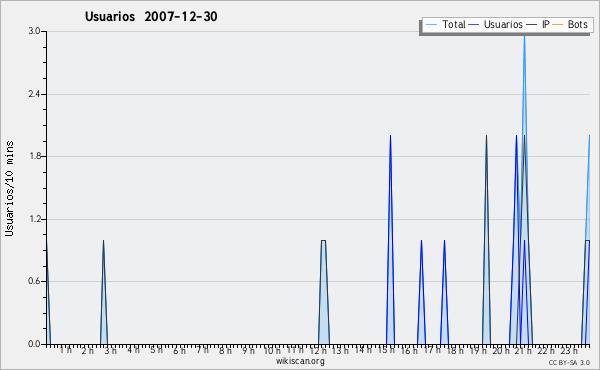Click the 'wikiscan.org' label under the axis
Viewport: 600px width, 370px height.
point(300,361)
